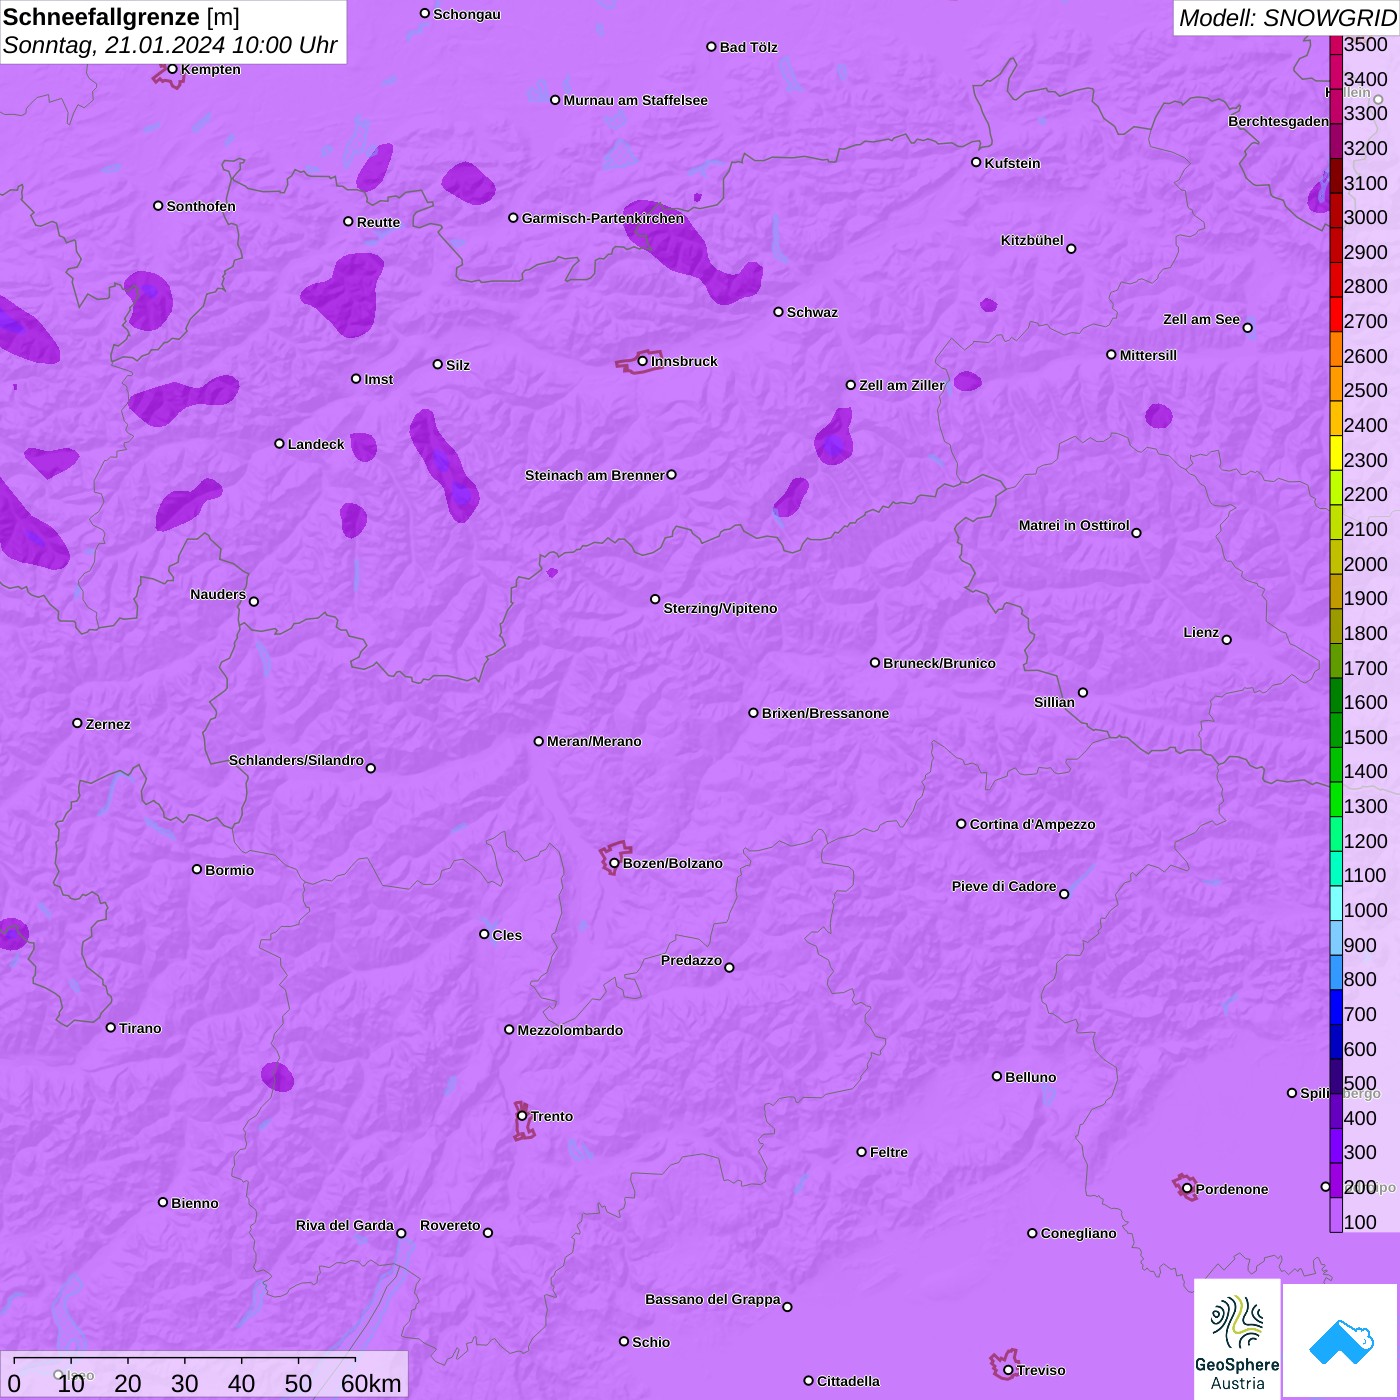Image resolution: width=1400 pixels, height=1400 pixels.
Task: Click the Trento city marker
Action: [x=522, y=1116]
